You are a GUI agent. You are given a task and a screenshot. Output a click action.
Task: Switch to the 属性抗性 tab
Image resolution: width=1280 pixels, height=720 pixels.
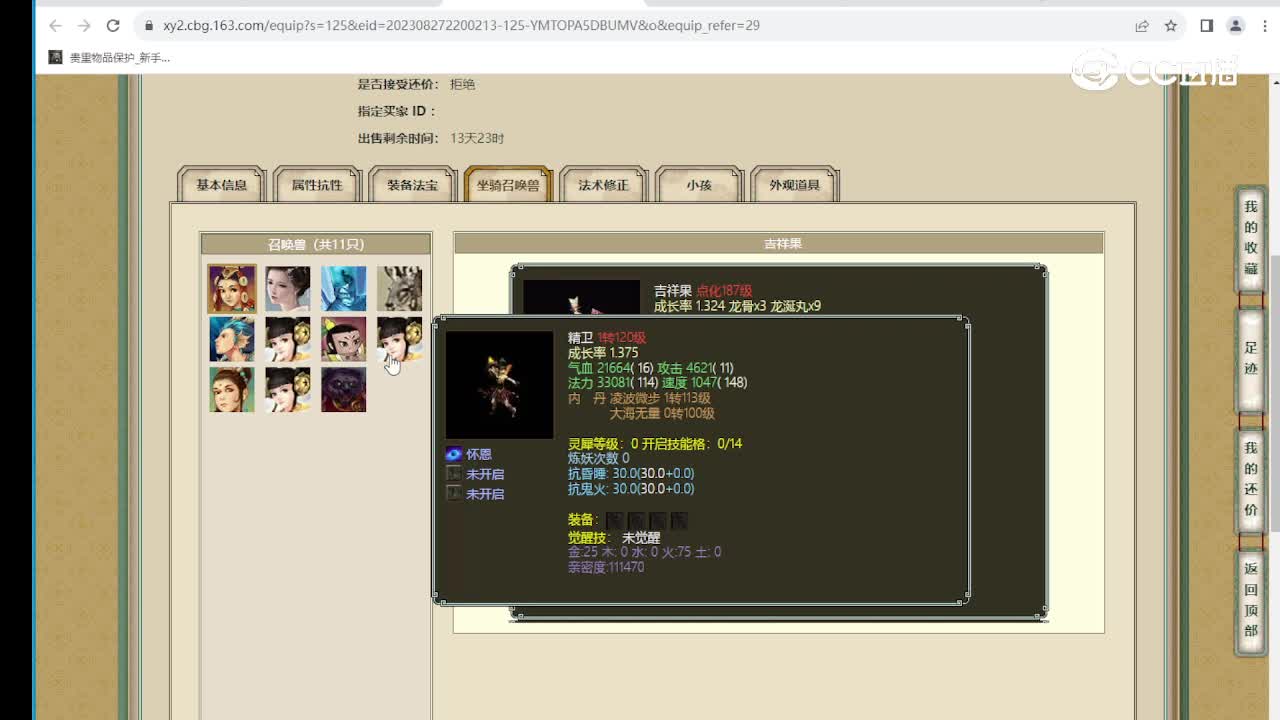(x=317, y=185)
